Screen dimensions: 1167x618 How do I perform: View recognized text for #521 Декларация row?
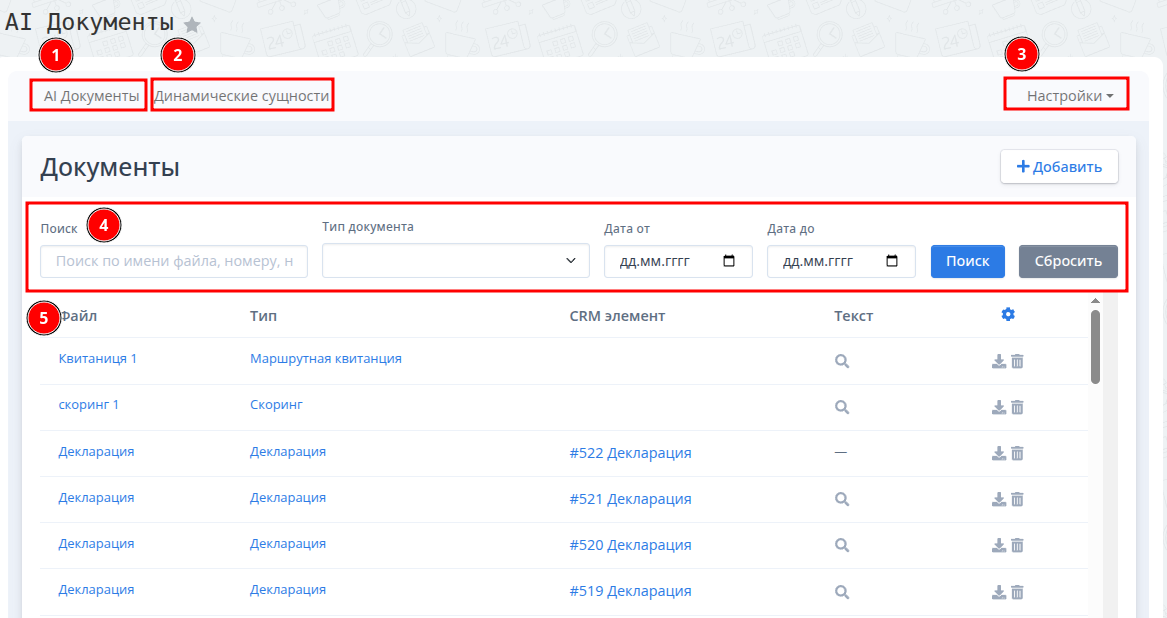pos(842,499)
